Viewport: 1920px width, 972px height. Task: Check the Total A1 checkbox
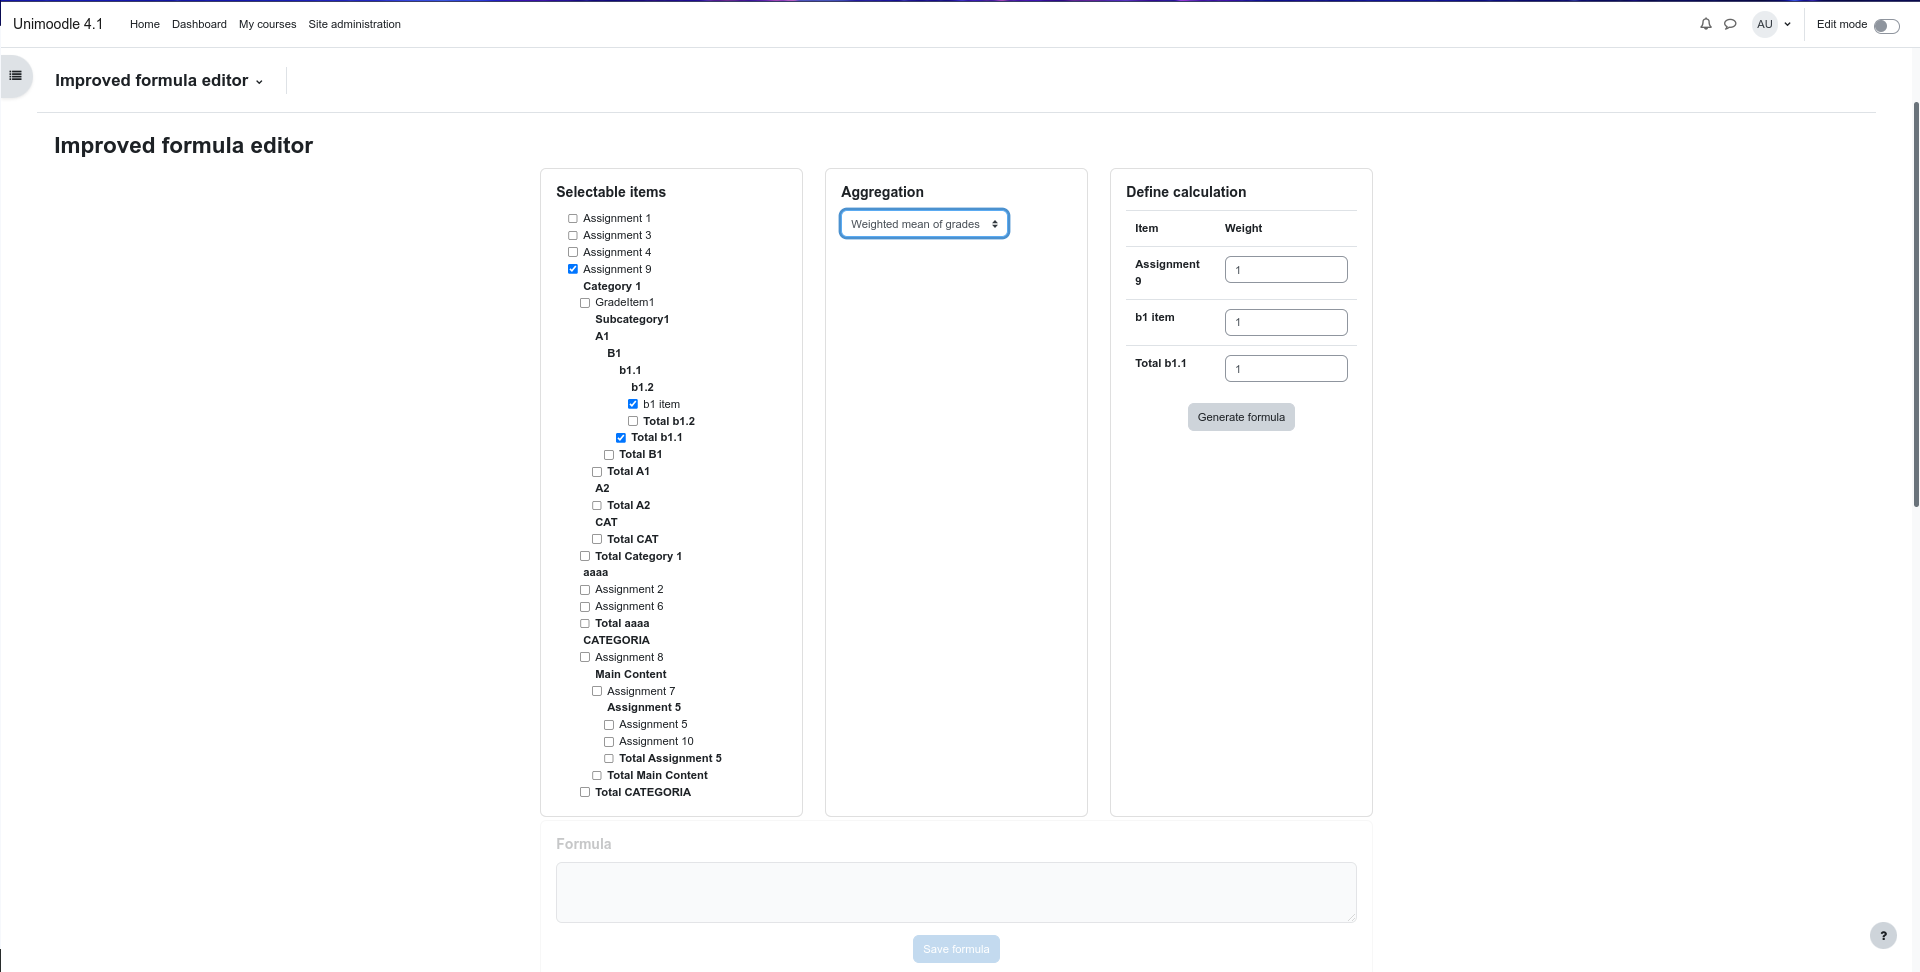point(597,472)
